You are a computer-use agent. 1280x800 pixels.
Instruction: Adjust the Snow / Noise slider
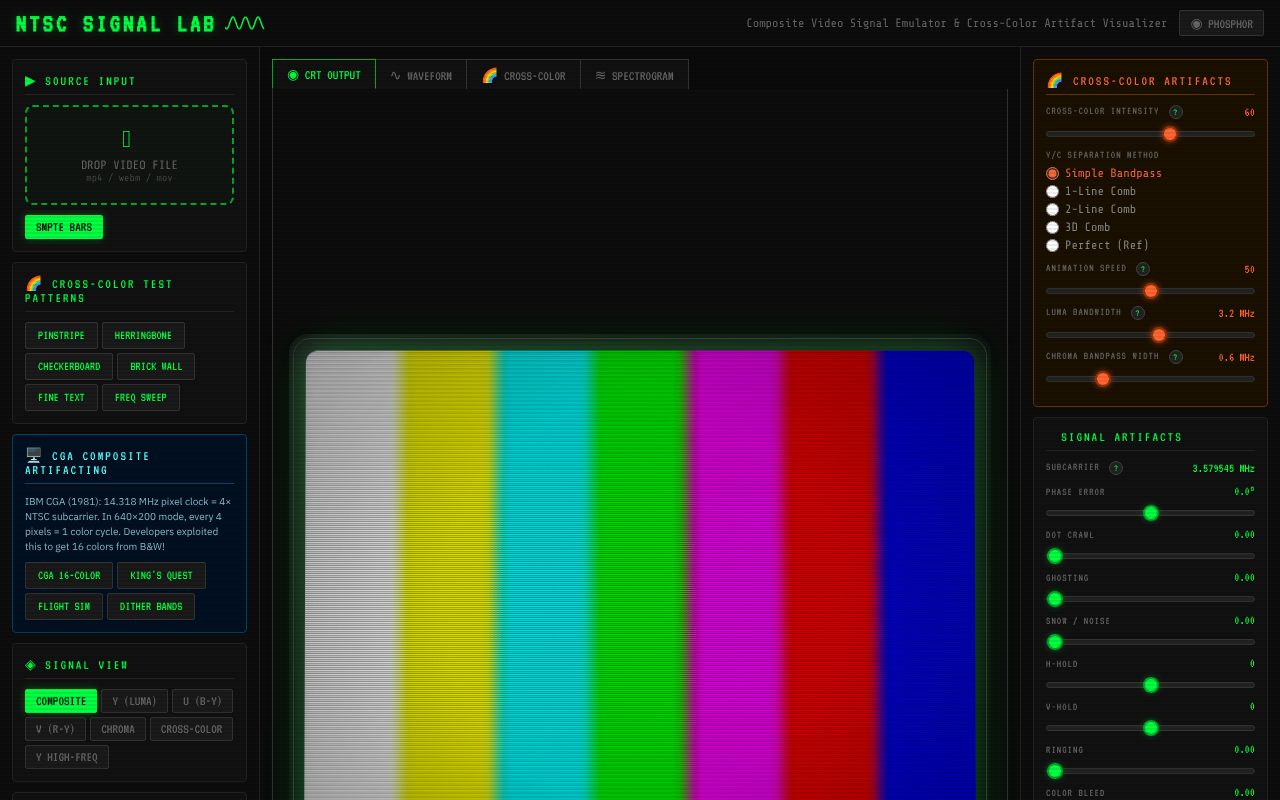click(x=1150, y=642)
